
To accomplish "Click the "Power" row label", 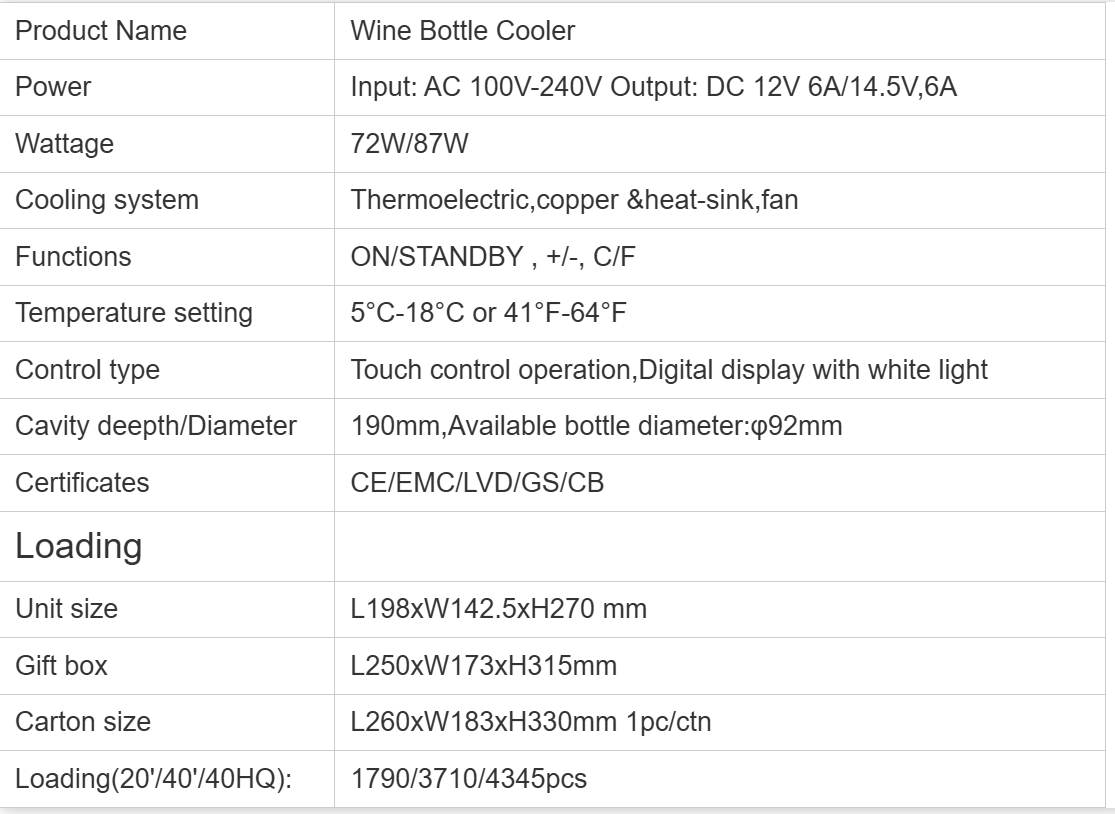I will (x=53, y=87).
